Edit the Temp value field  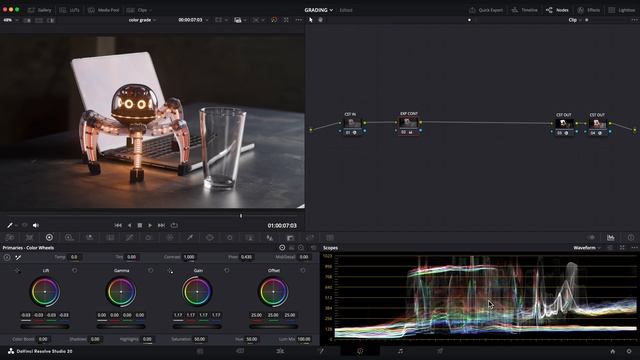[x=74, y=257]
